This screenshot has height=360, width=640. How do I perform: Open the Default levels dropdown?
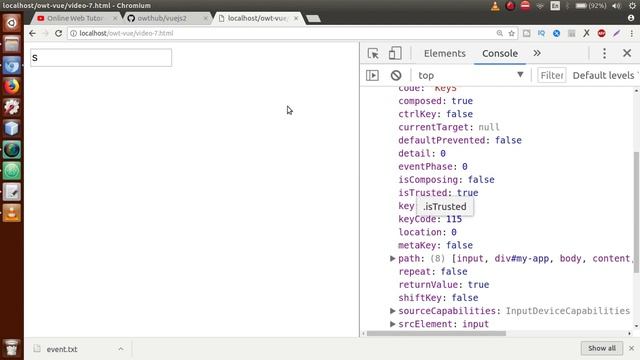pos(605,76)
